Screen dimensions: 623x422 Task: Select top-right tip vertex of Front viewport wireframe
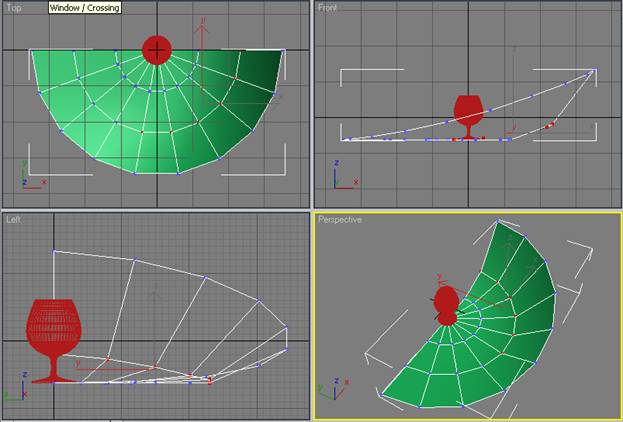[593, 70]
